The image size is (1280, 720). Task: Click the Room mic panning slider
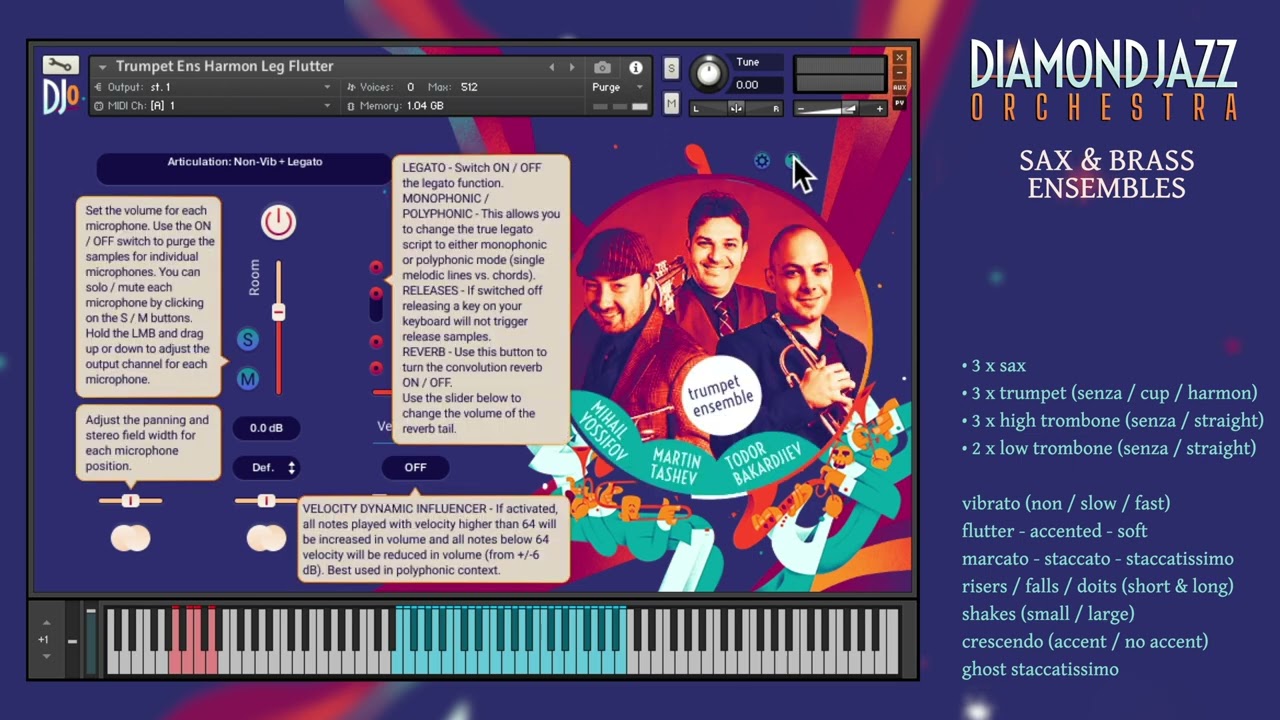[266, 500]
